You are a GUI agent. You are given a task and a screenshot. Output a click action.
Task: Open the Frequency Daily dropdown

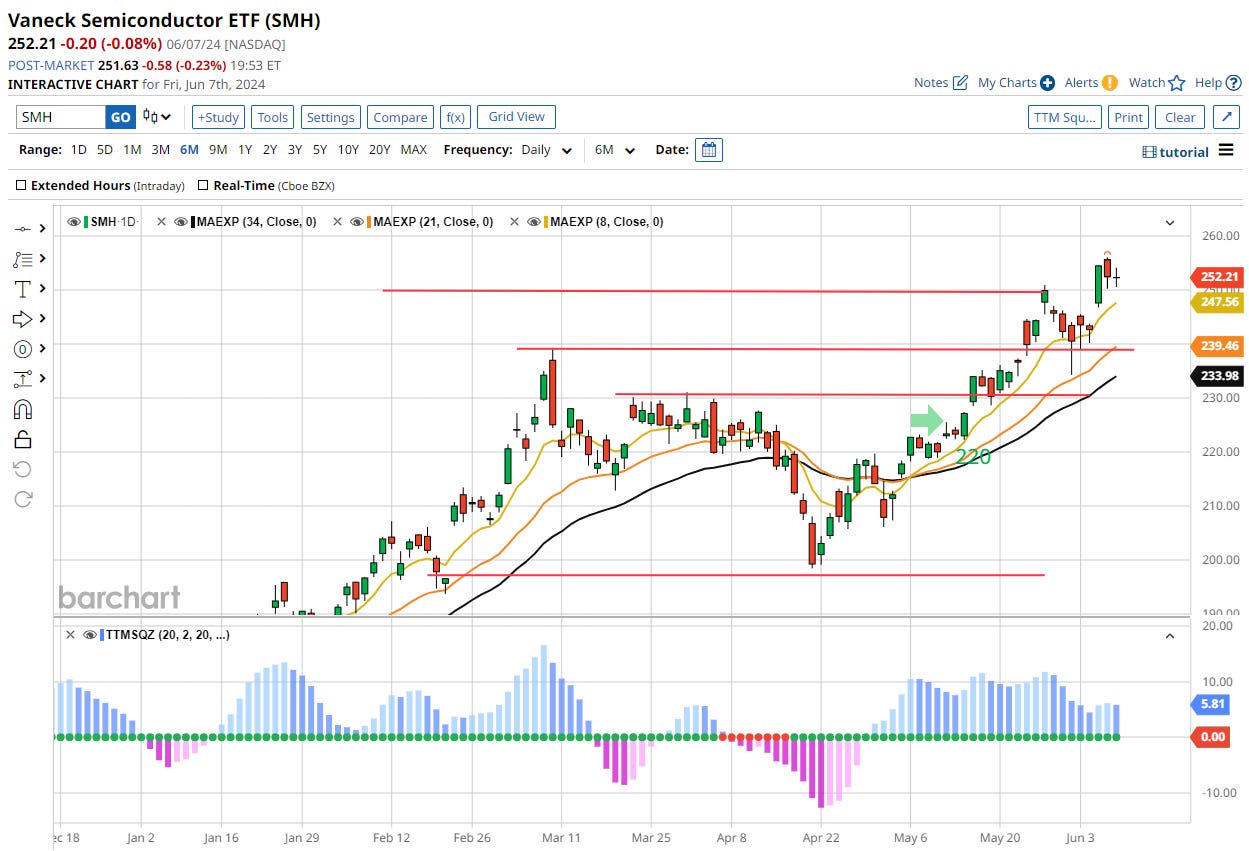pos(546,150)
